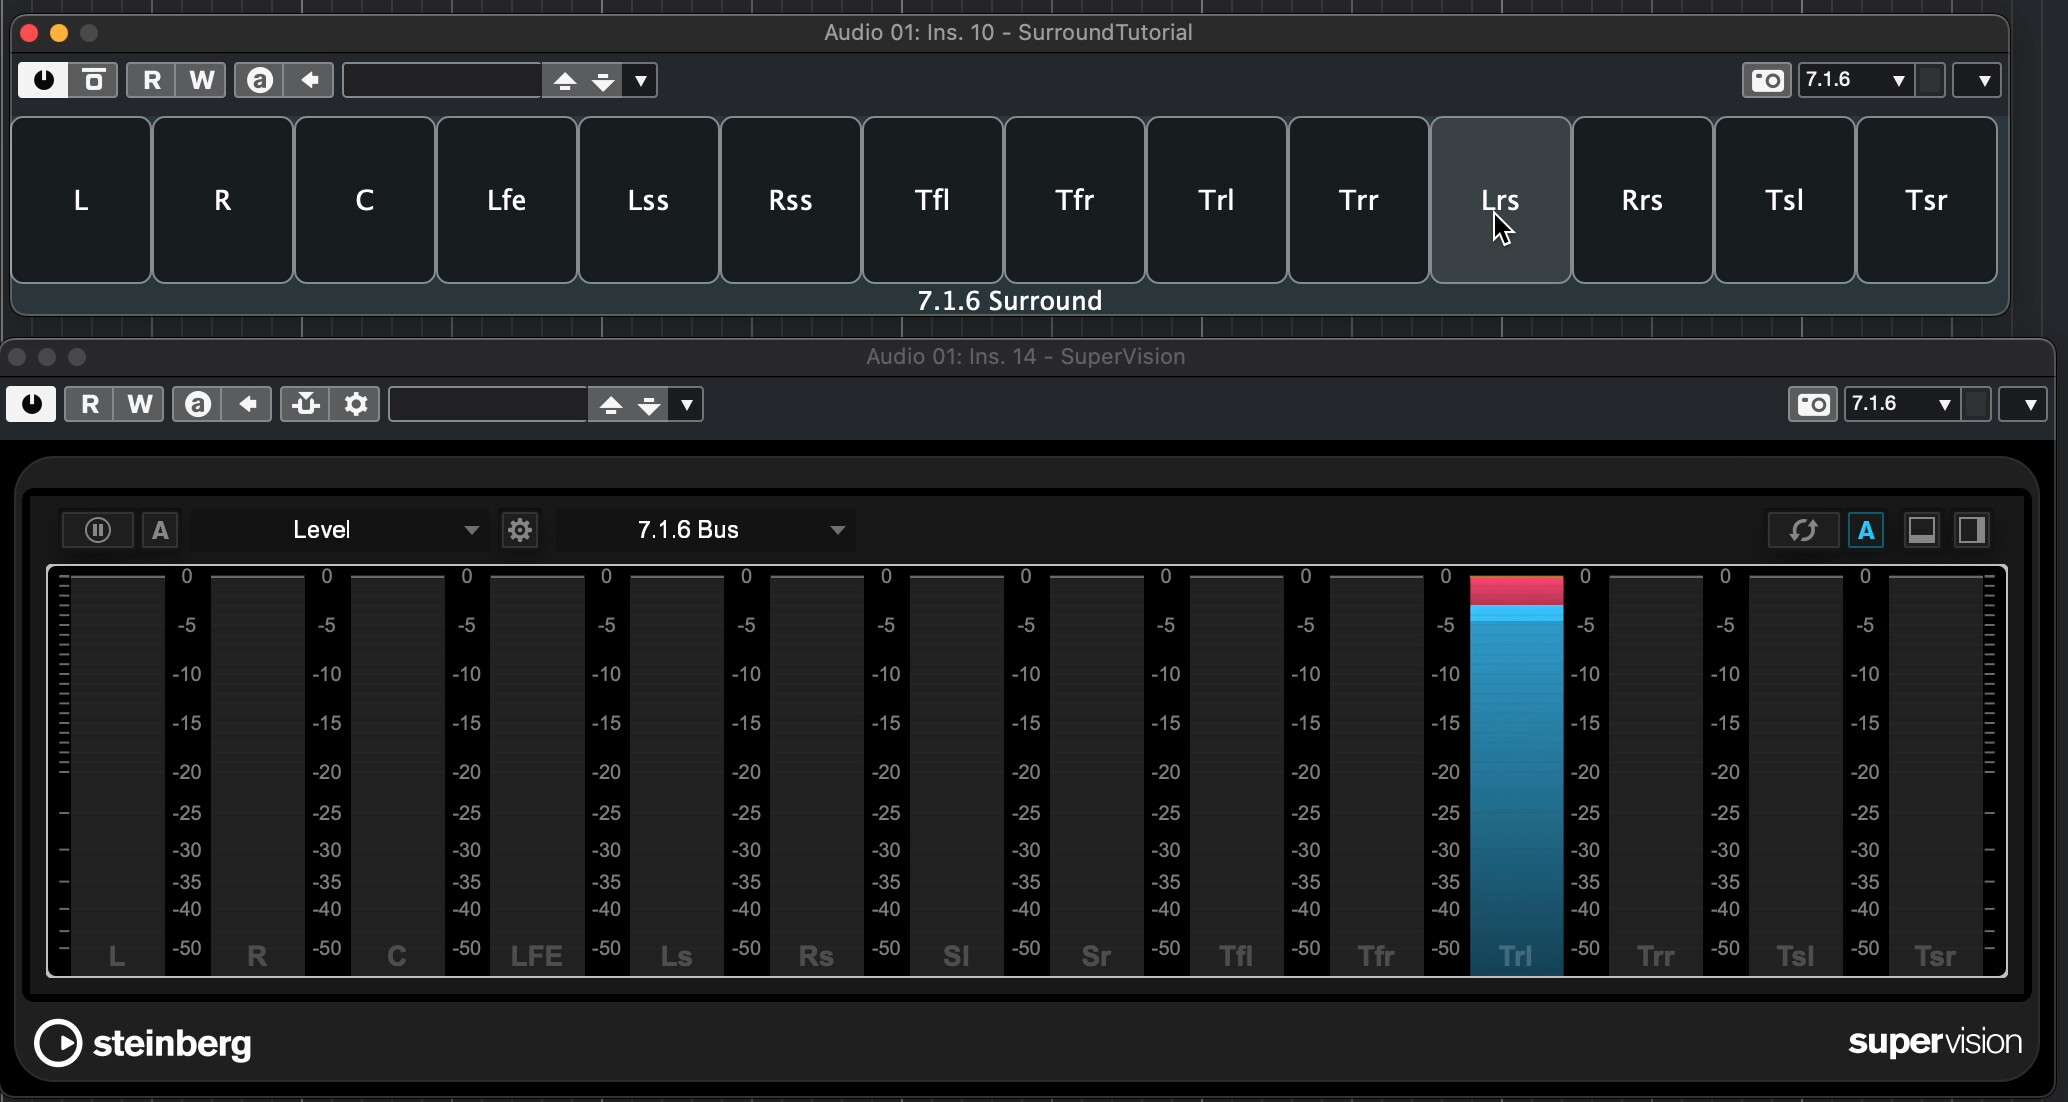Viewport: 2068px width, 1102px height.
Task: Take SuperVision plugin snapshot camera icon
Action: coord(1812,404)
